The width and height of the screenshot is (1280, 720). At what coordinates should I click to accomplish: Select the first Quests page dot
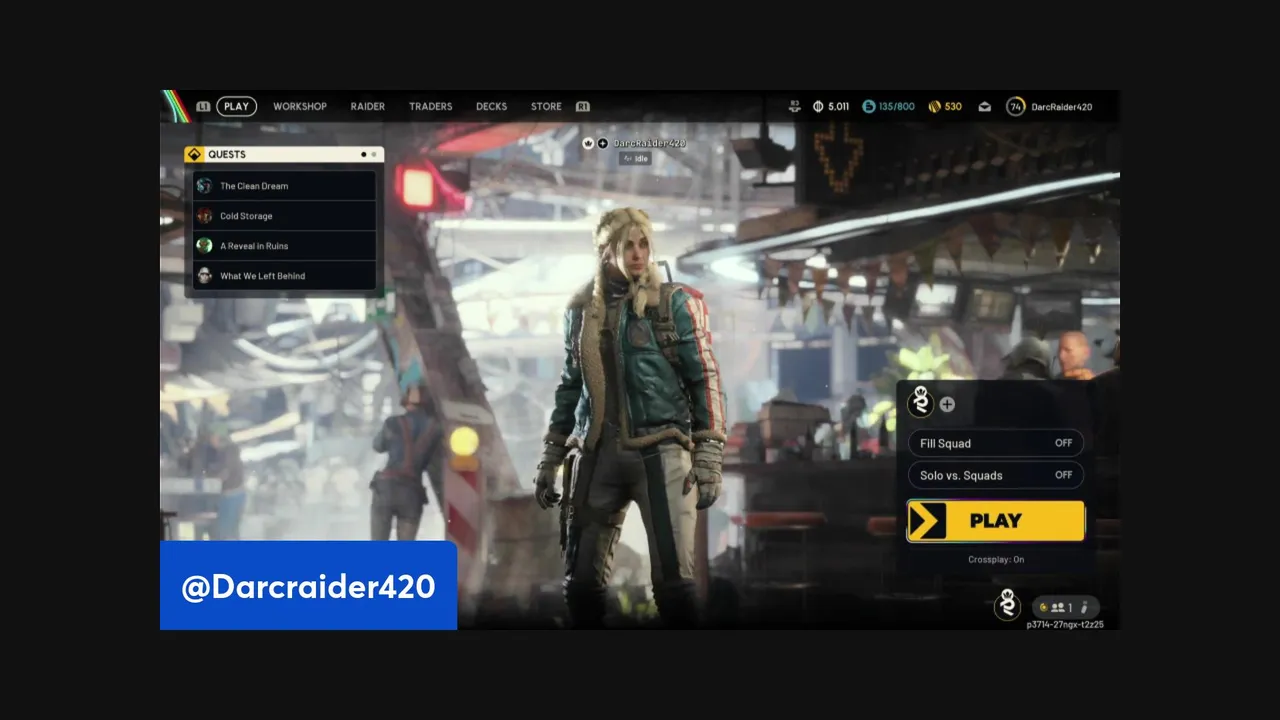click(364, 155)
